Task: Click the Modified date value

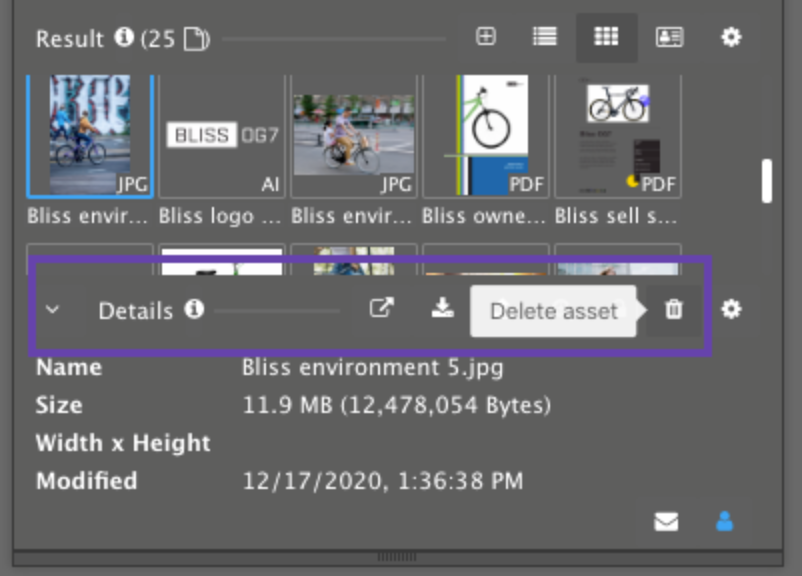Action: coord(383,481)
